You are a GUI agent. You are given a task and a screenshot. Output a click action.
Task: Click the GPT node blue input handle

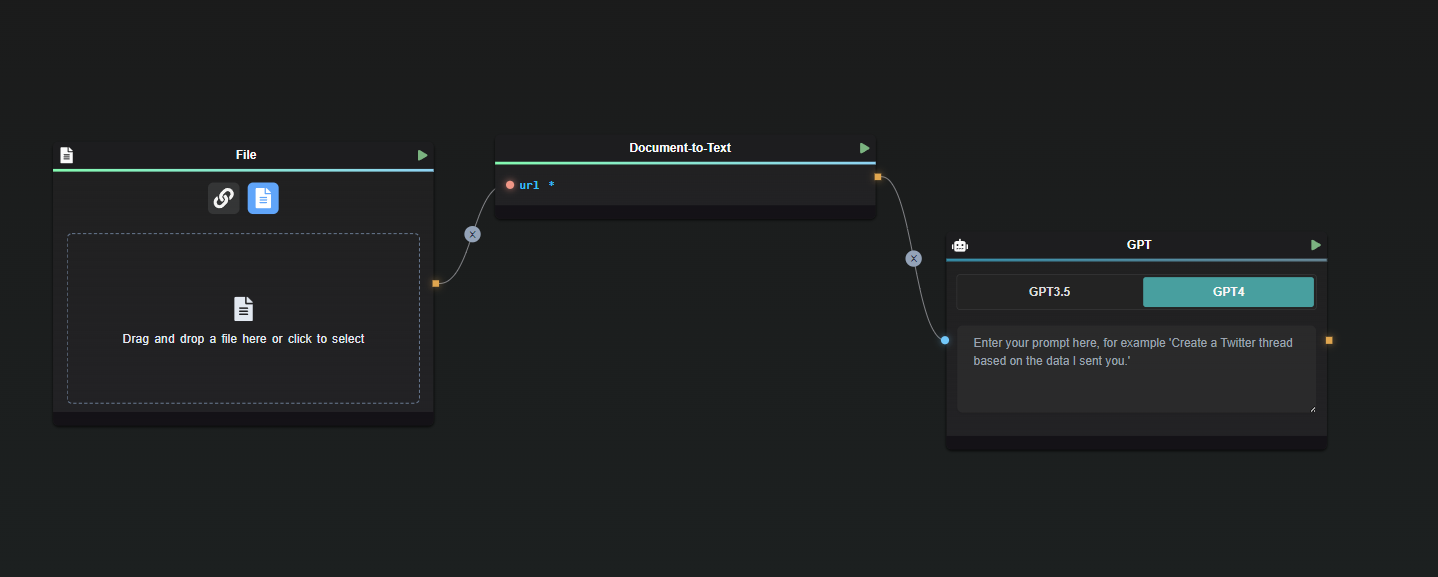point(945,340)
